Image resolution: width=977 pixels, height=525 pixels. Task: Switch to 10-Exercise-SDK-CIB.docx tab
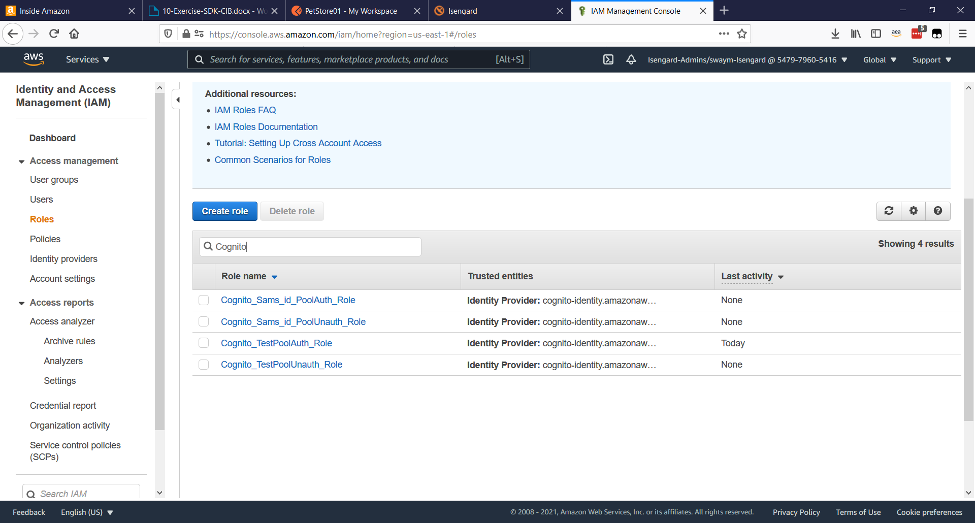(214, 11)
